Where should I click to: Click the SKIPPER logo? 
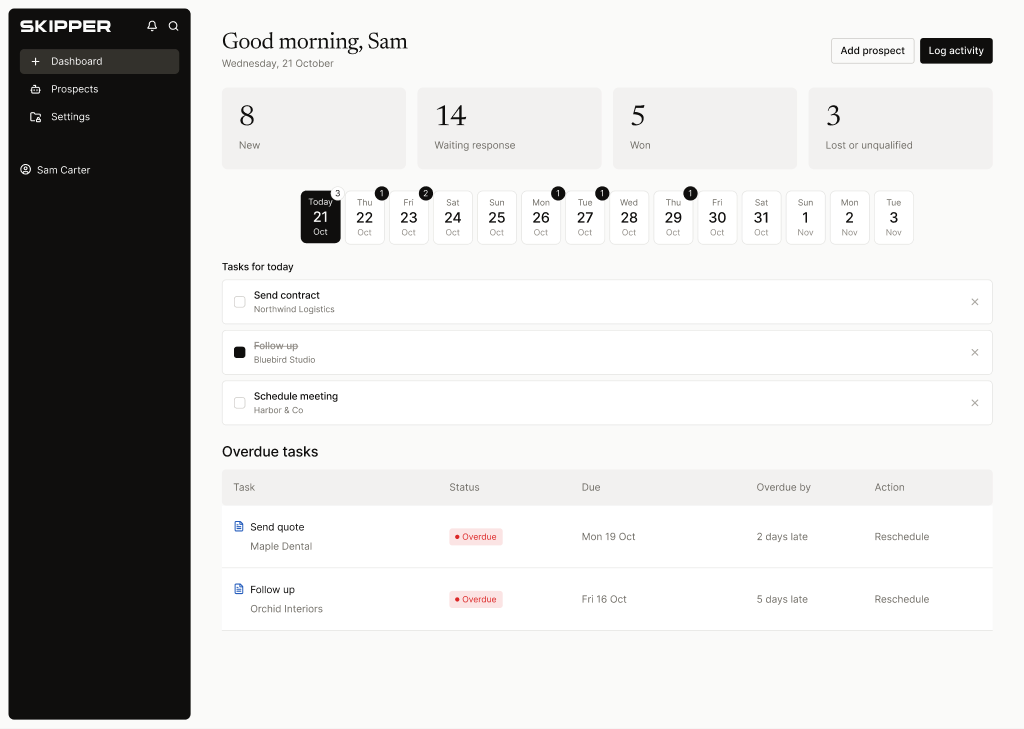[65, 26]
